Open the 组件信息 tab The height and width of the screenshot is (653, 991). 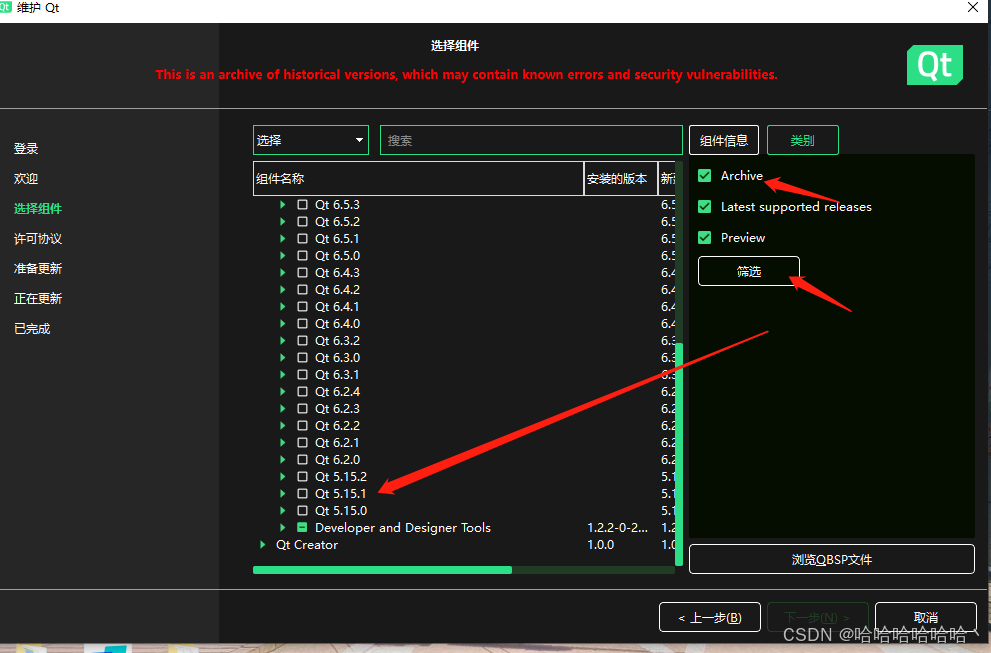(724, 140)
